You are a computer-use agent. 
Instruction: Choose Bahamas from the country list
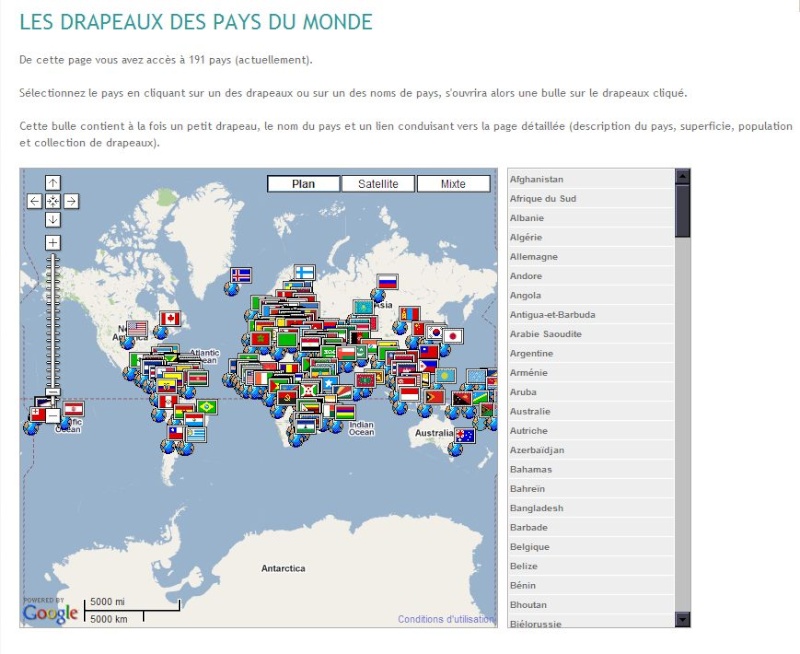[591, 470]
